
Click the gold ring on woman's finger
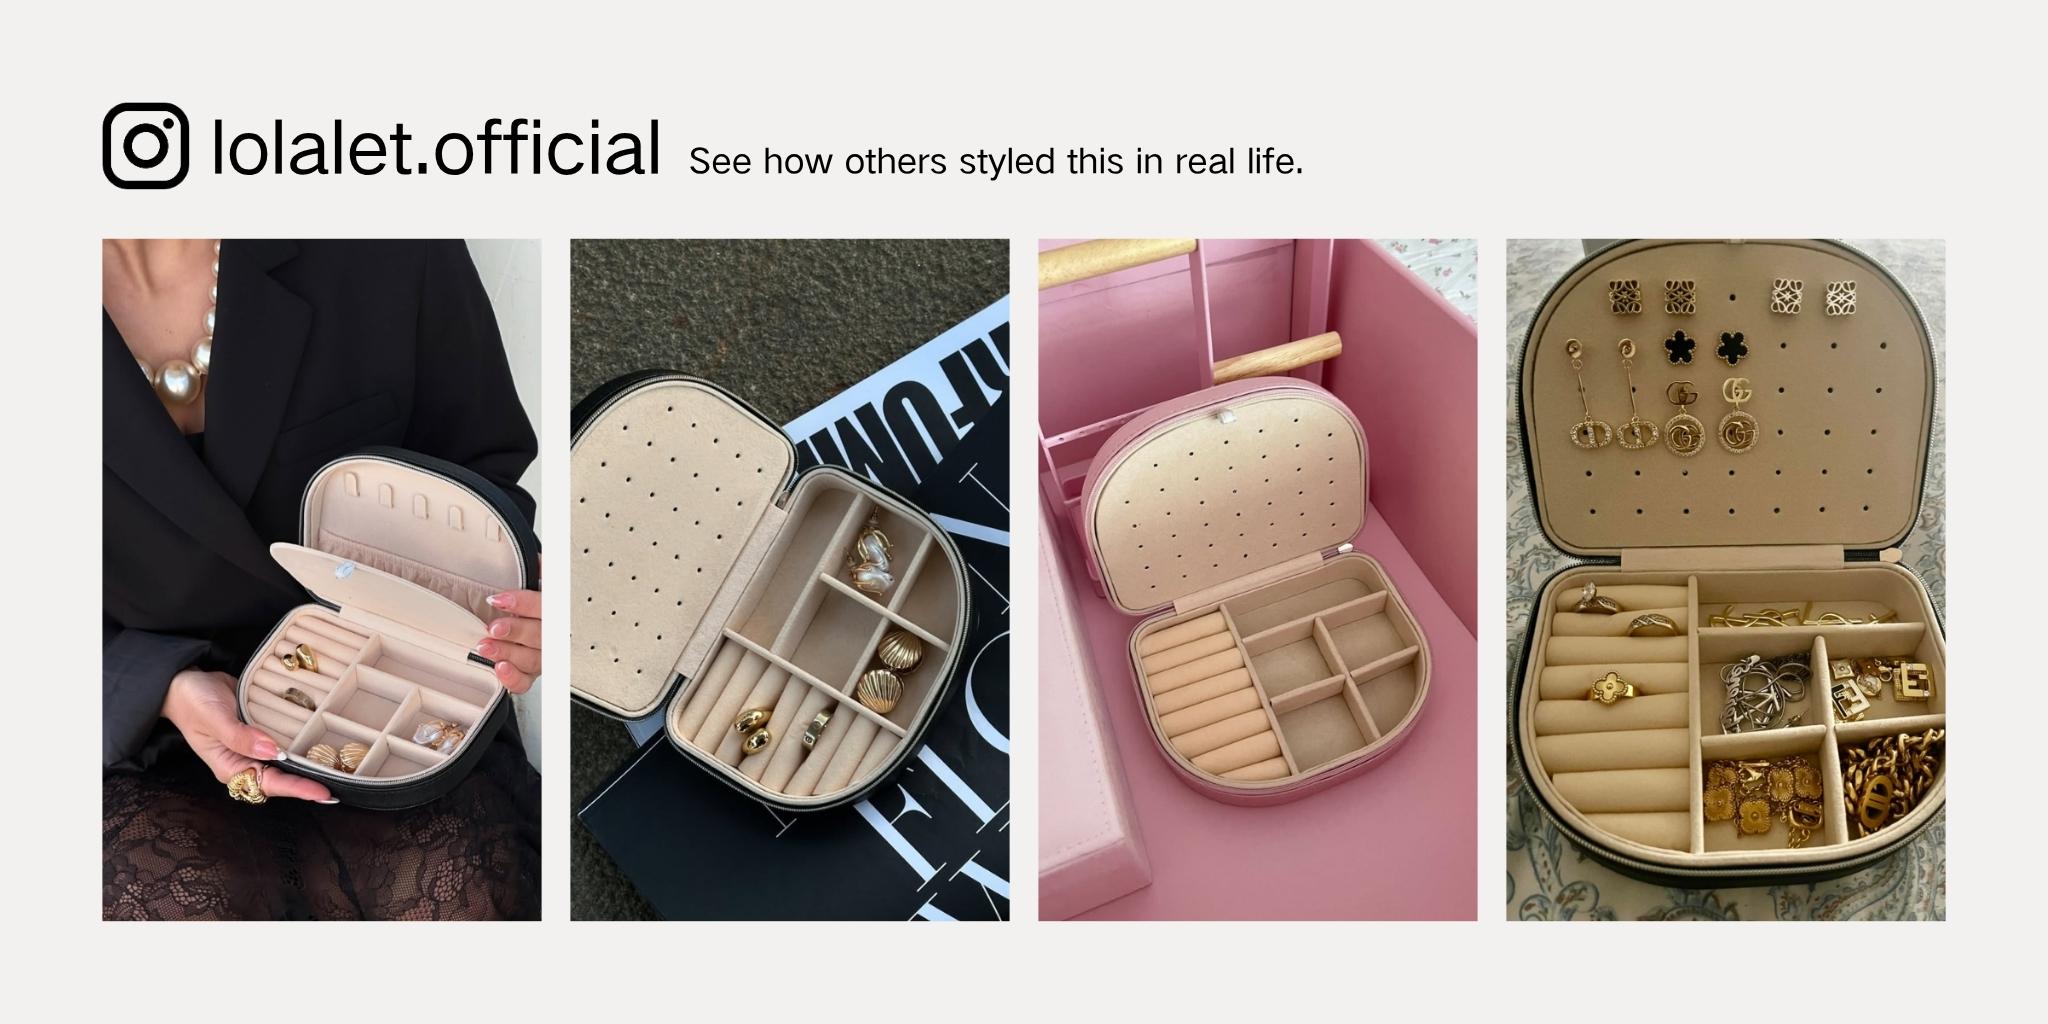(x=247, y=785)
